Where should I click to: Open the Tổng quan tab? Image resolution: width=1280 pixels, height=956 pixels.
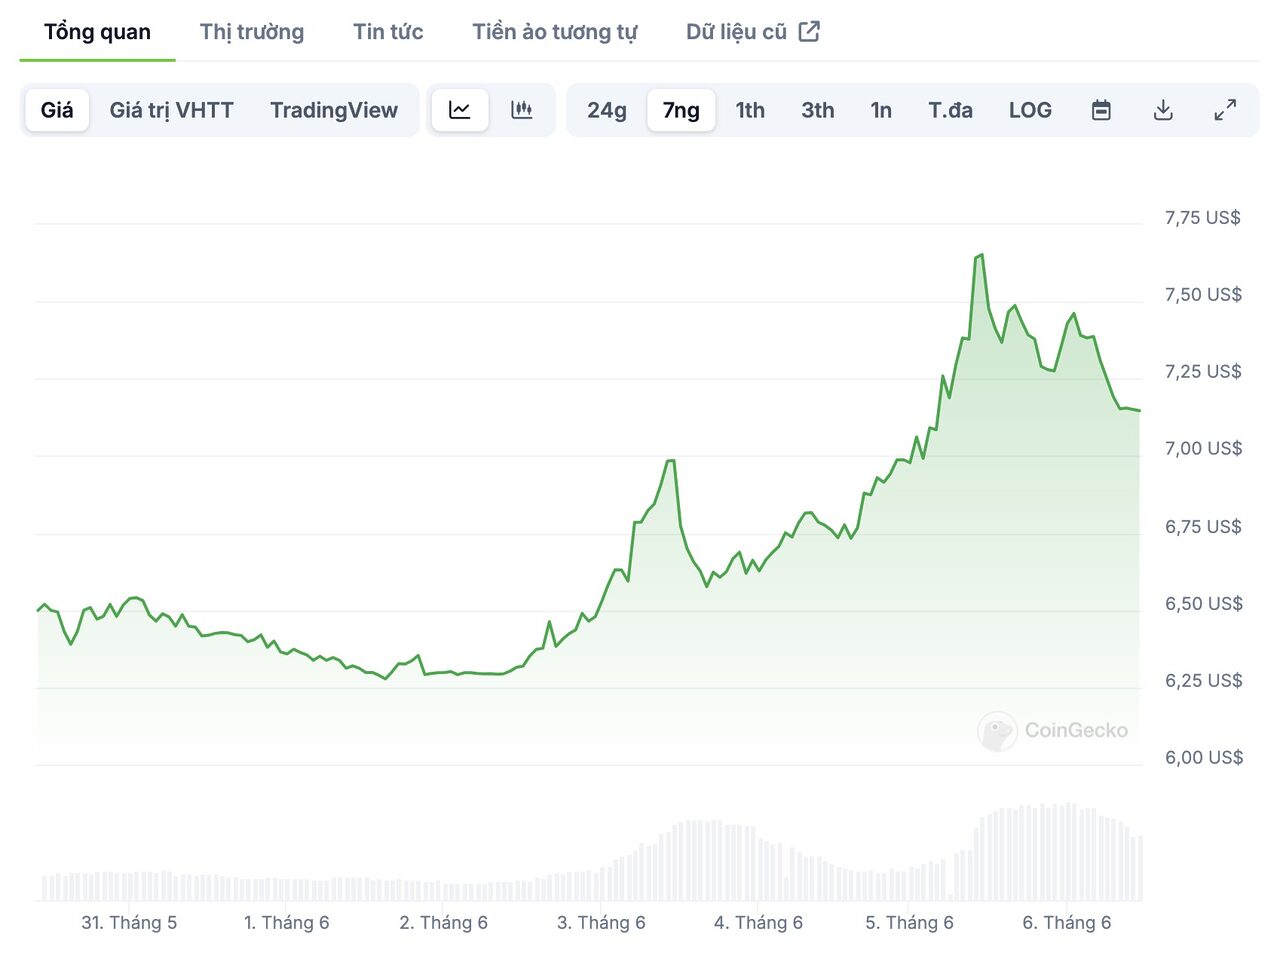point(97,32)
